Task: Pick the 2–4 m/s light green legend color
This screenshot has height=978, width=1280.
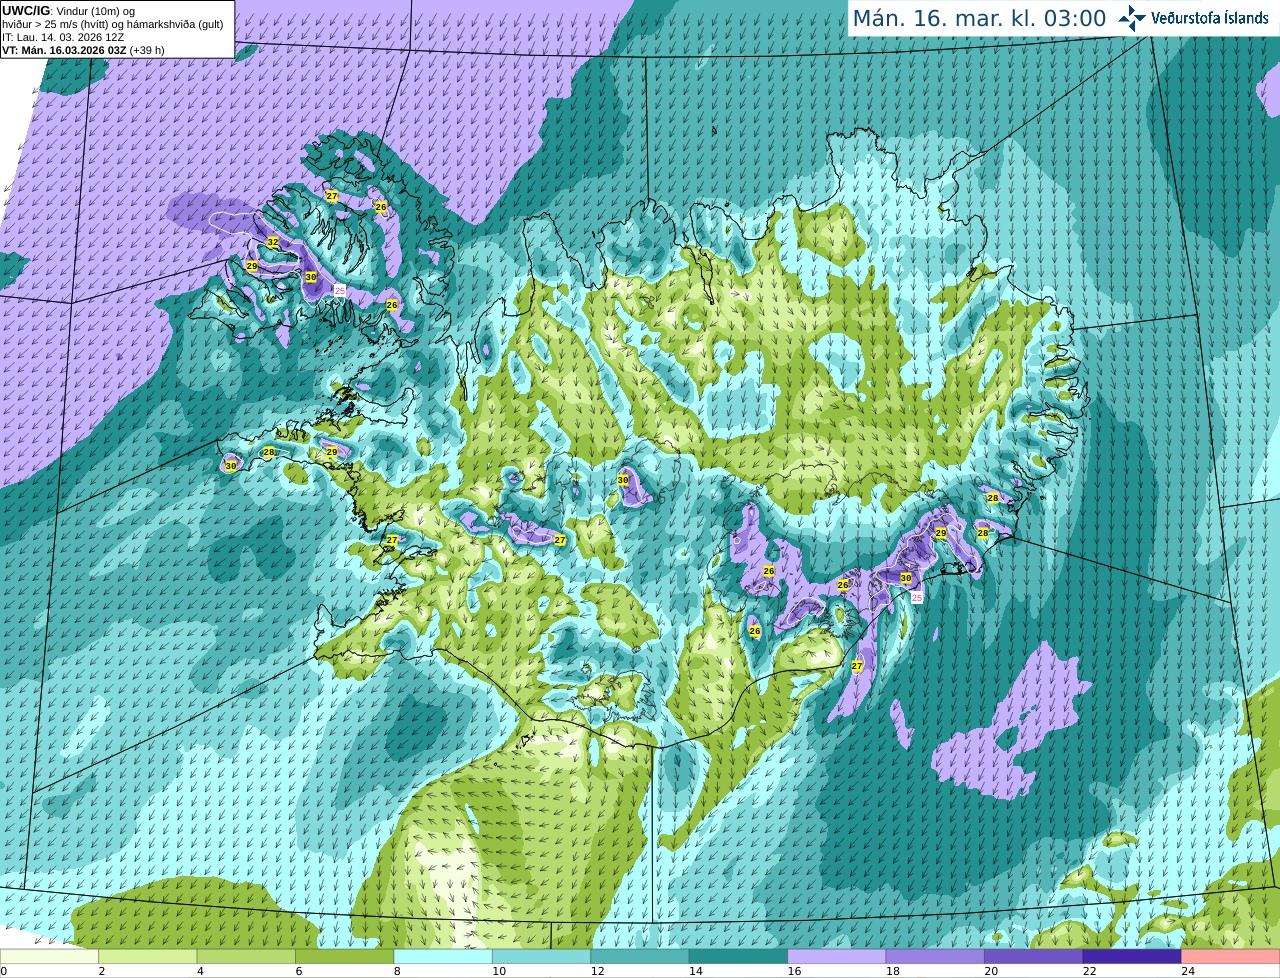Action: tap(148, 956)
